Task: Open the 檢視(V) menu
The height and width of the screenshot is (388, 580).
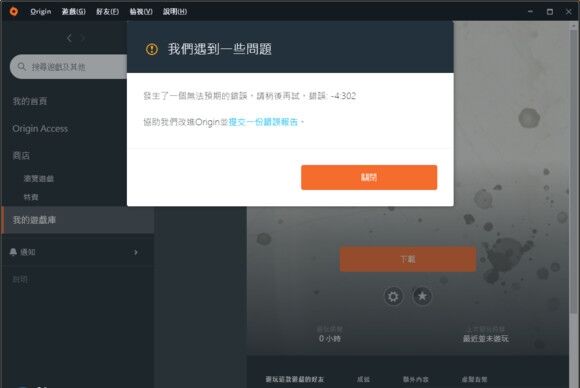Action: click(141, 12)
